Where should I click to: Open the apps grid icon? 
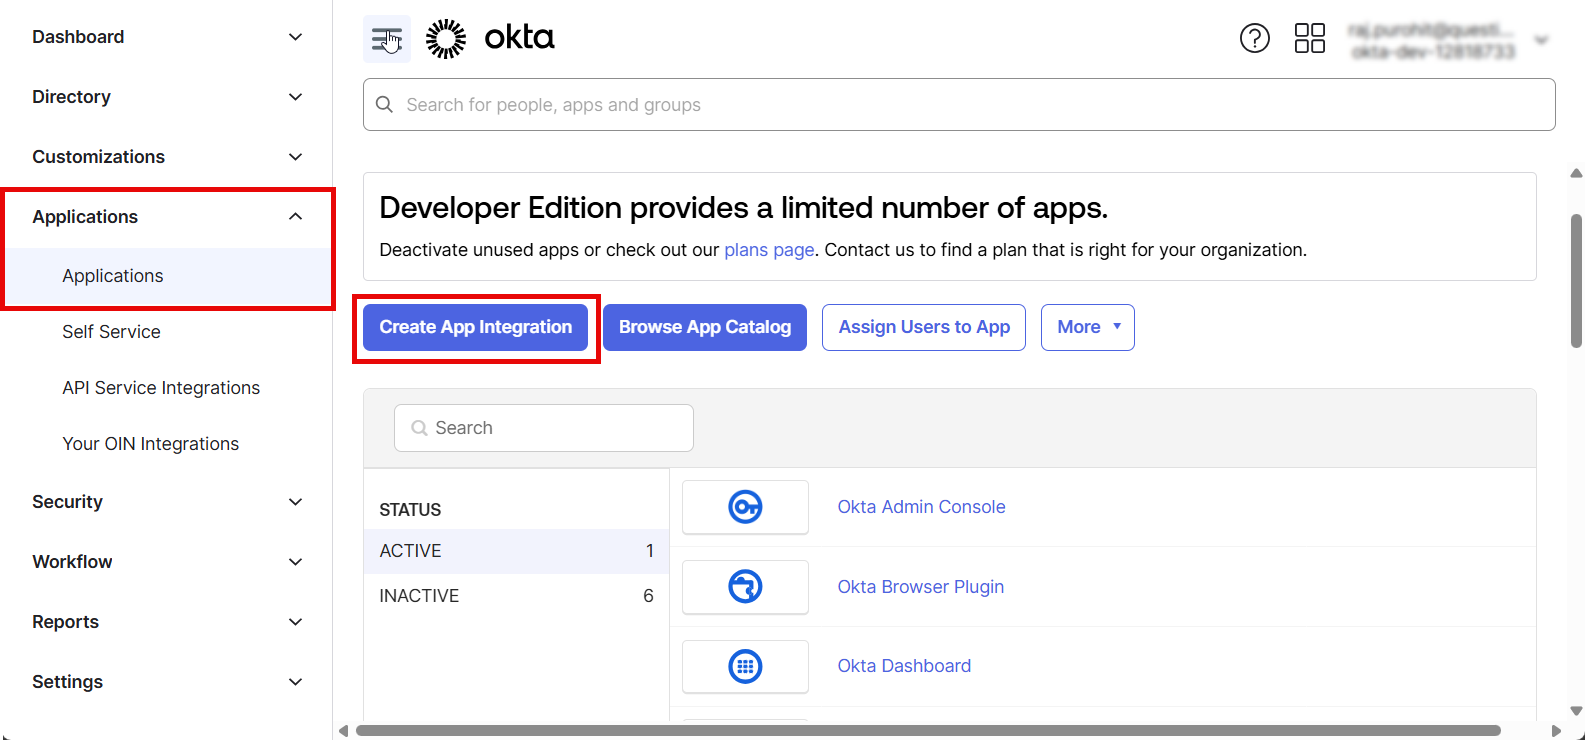1309,38
